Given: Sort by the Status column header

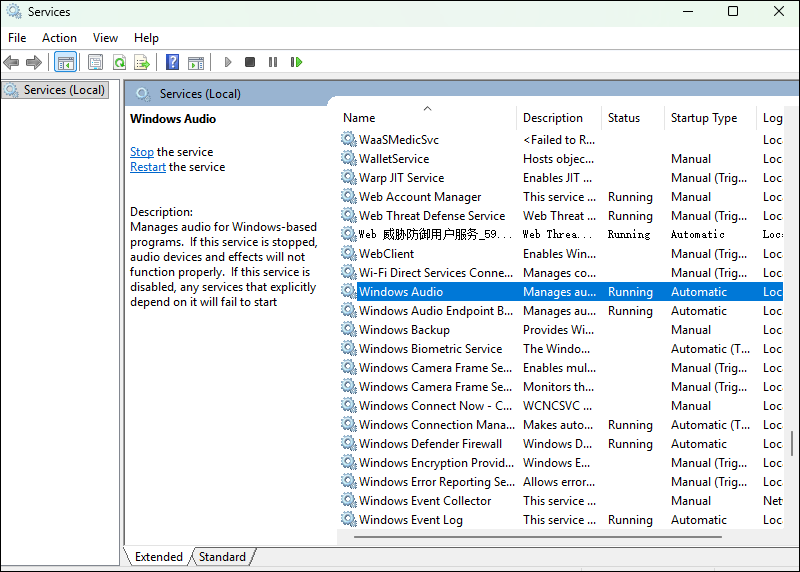Looking at the screenshot, I should tap(633, 118).
